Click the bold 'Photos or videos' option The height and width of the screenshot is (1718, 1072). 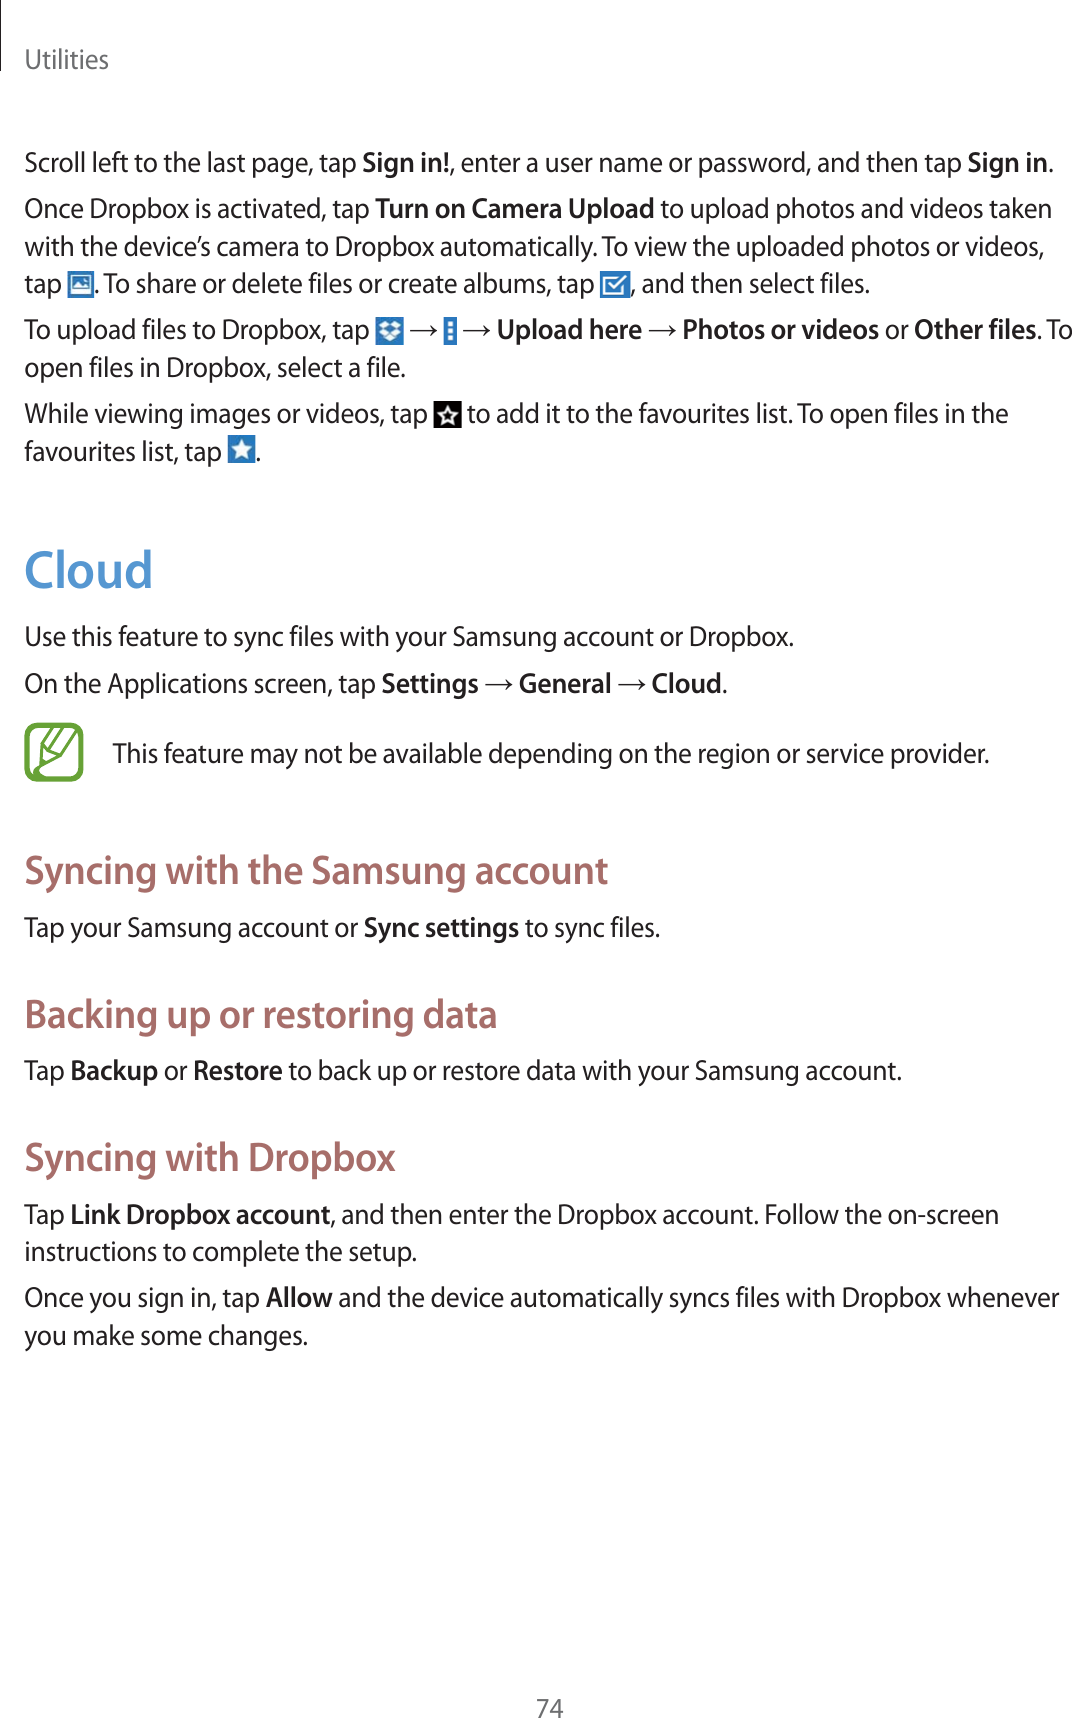click(x=780, y=330)
